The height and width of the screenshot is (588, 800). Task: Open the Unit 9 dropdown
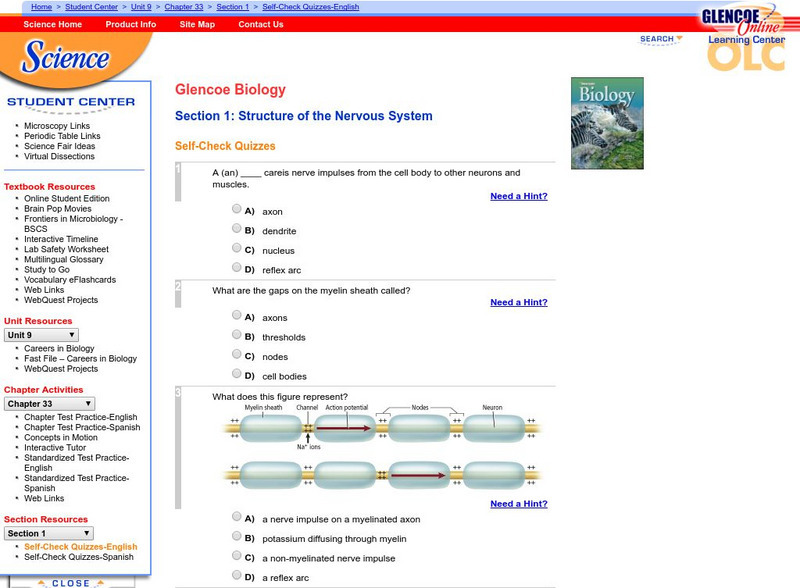click(41, 335)
